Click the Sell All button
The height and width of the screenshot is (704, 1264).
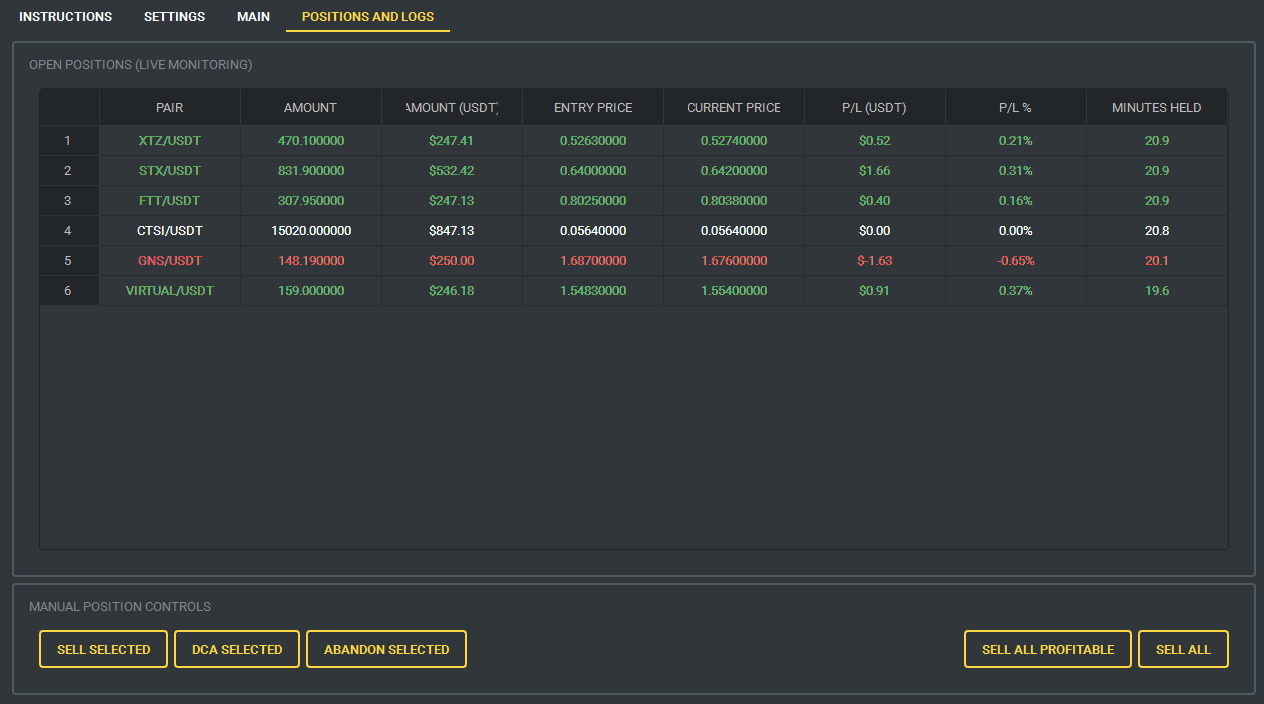coord(1183,649)
